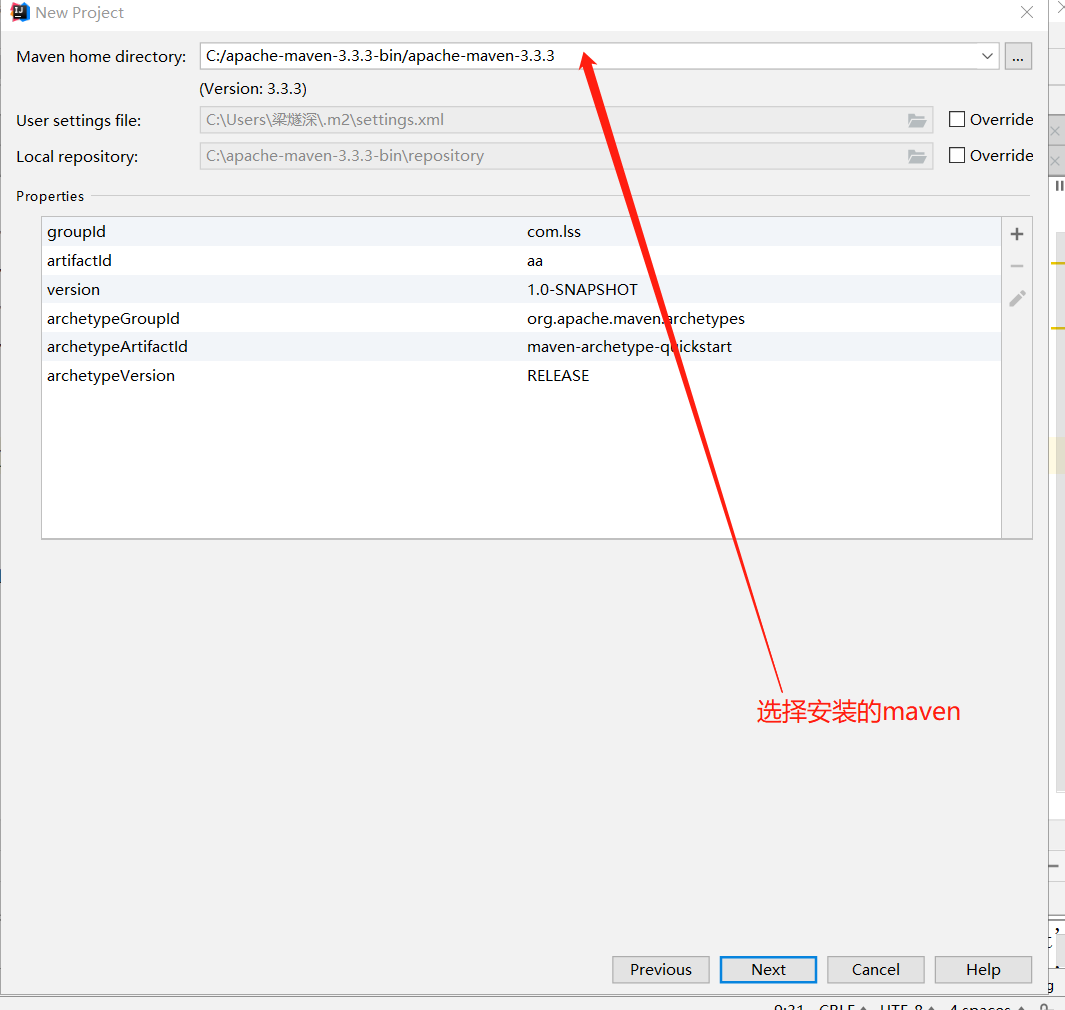
Task: Select the version property row
Action: [521, 289]
